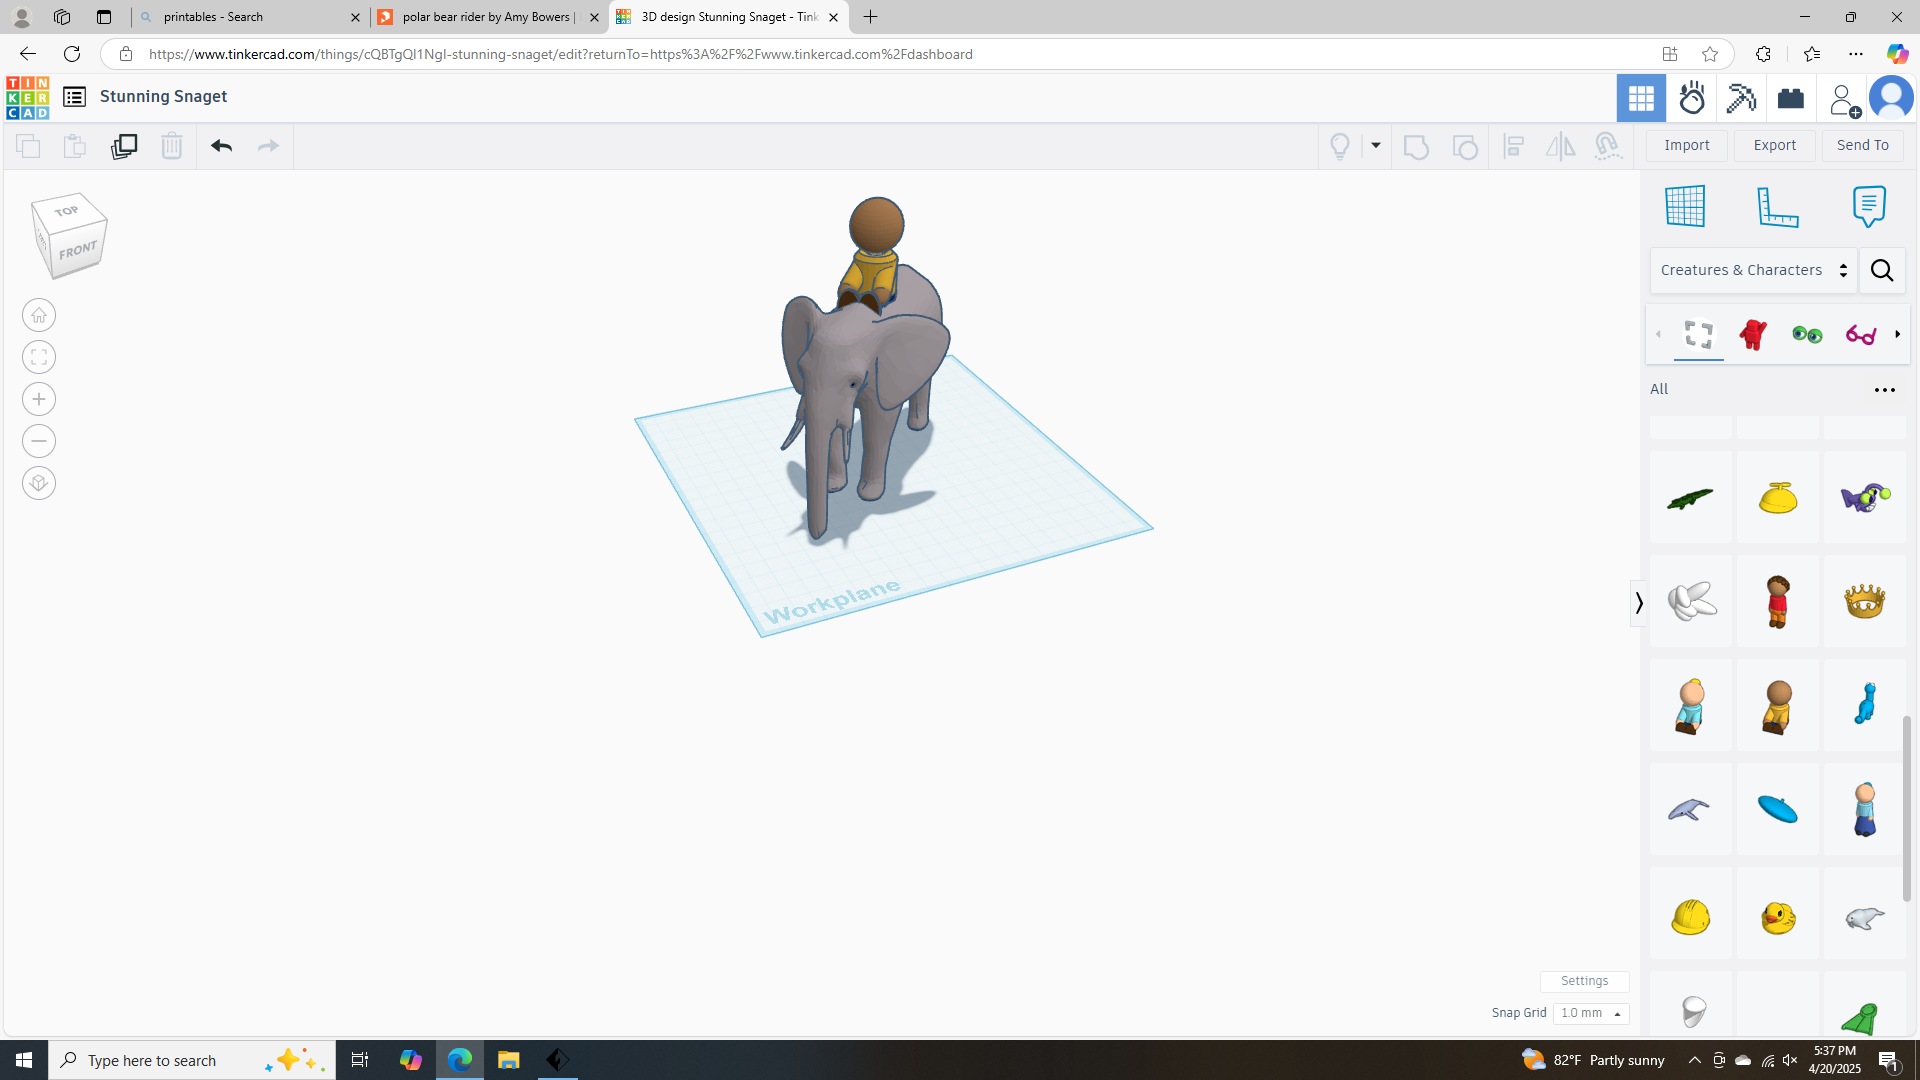1920x1080 pixels.
Task: Open the designs list icon beside title
Action: point(74,97)
